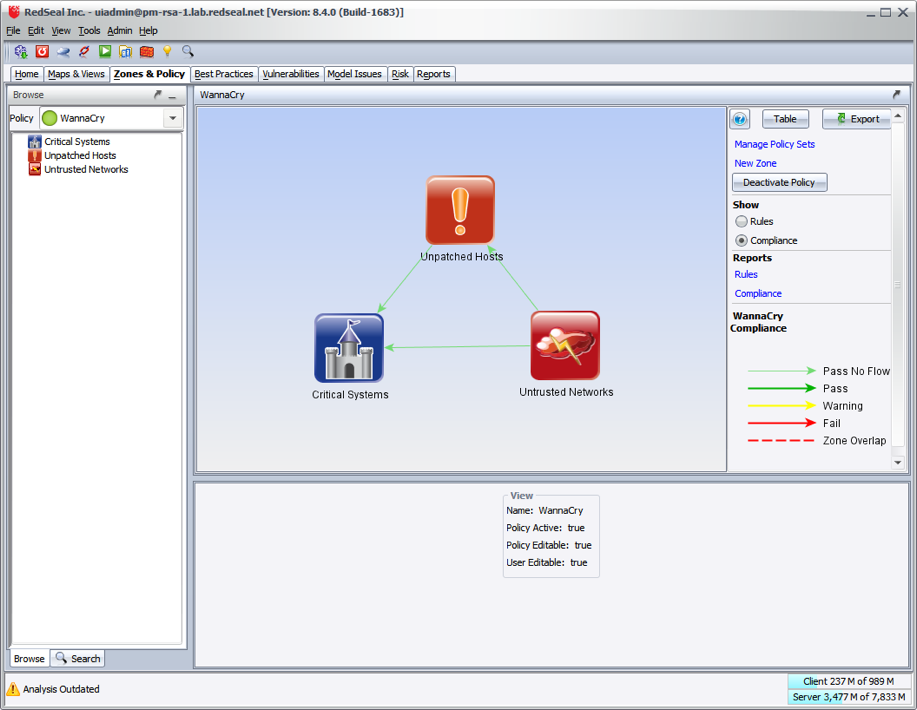Screen dimensions: 917x710
Task: Click the 'Policy Active: true' text
Action: (546, 528)
